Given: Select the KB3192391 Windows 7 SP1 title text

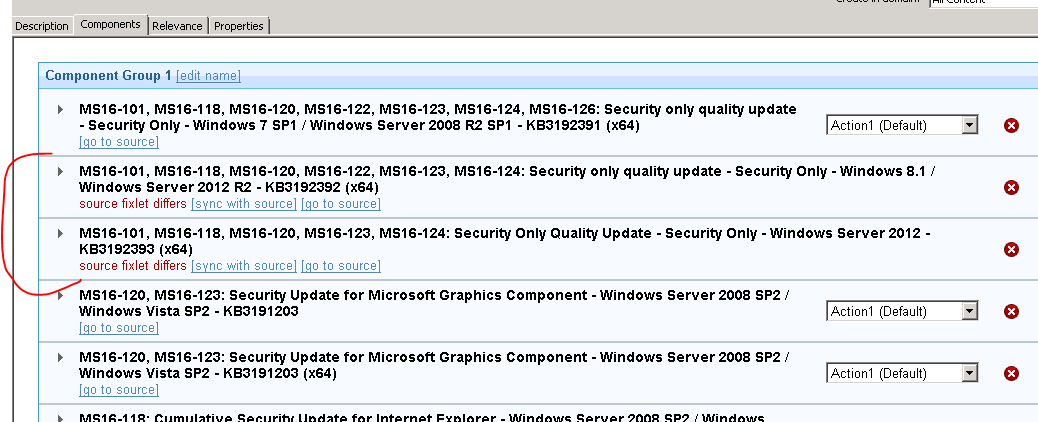Looking at the screenshot, I should click(x=438, y=117).
